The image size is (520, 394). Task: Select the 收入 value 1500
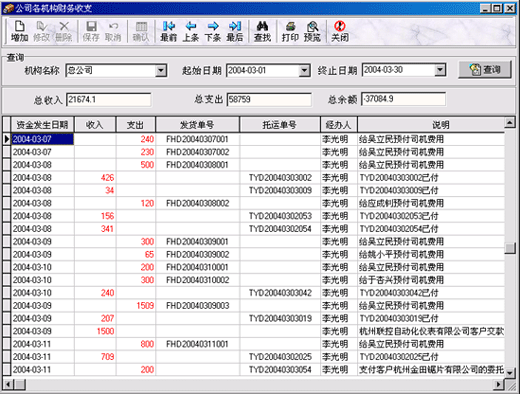pyautogui.click(x=95, y=331)
